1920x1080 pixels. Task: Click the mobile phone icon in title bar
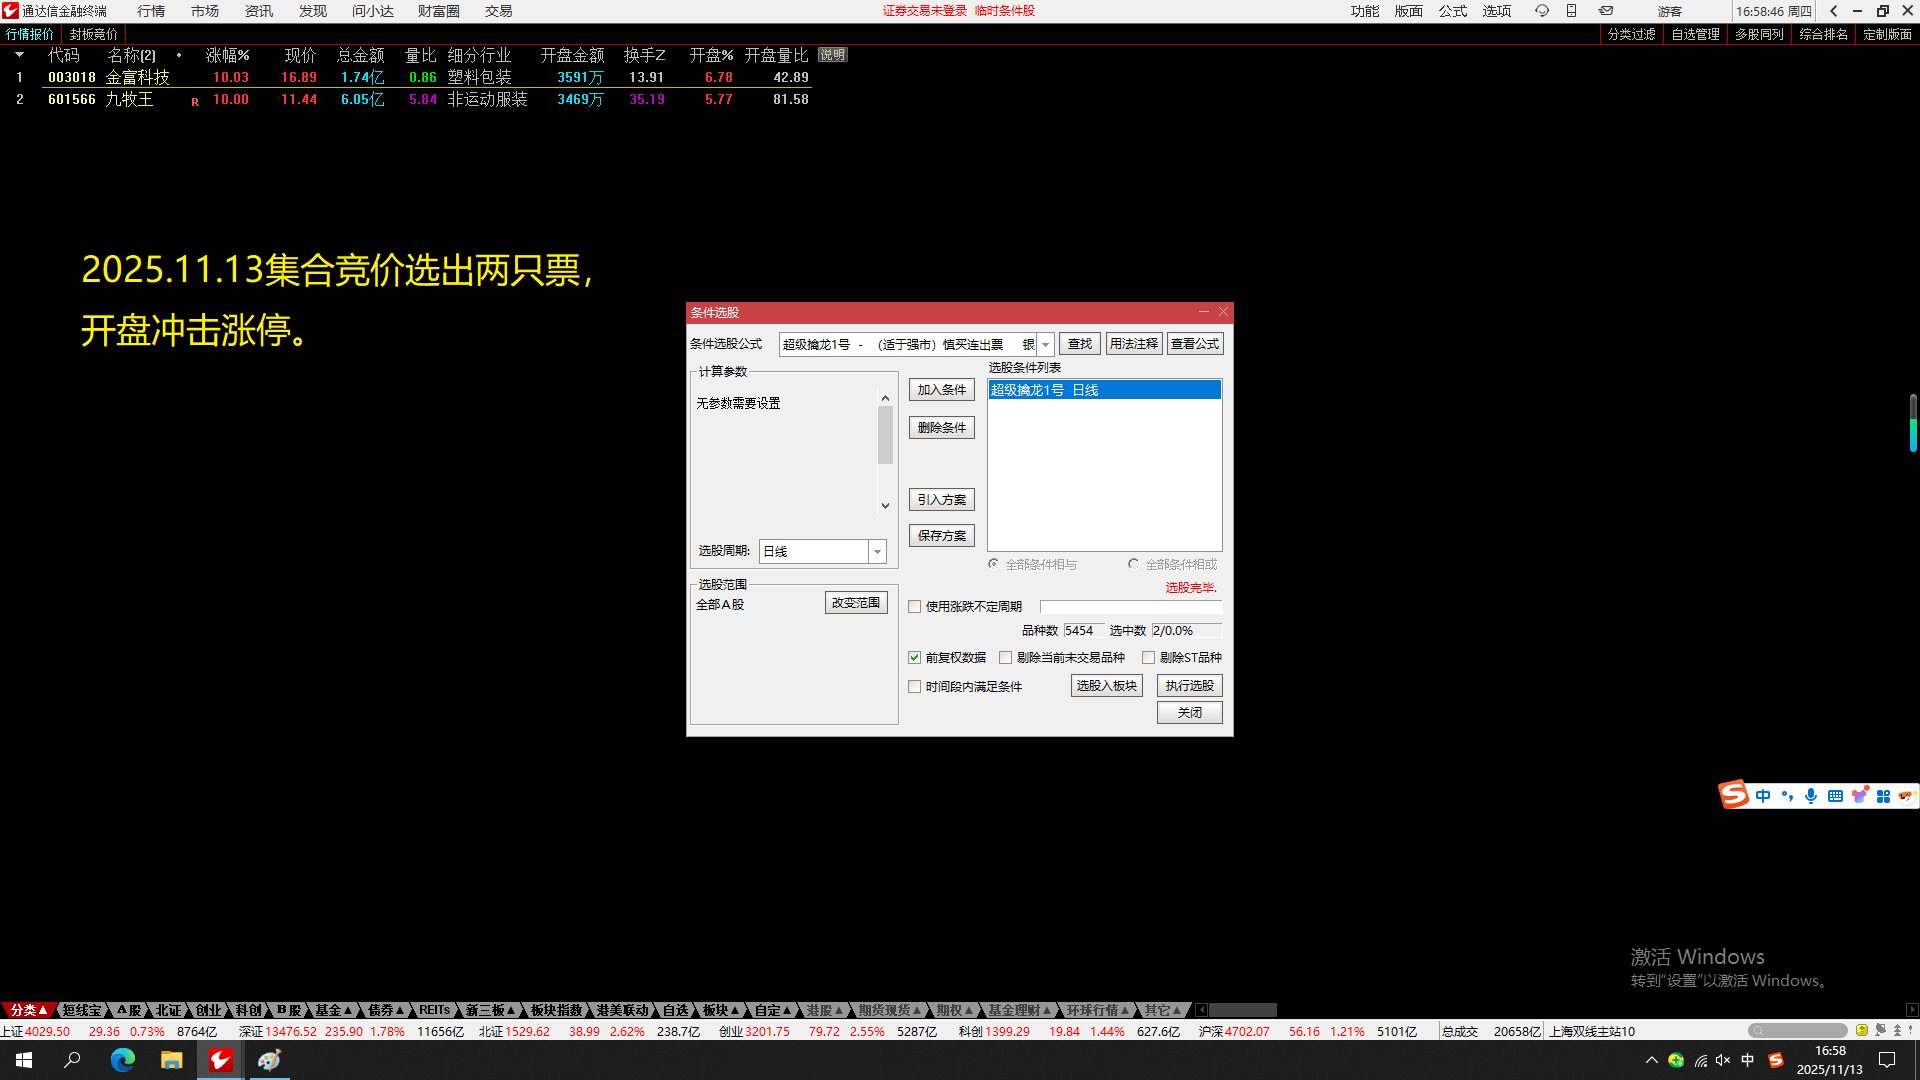click(x=1571, y=11)
